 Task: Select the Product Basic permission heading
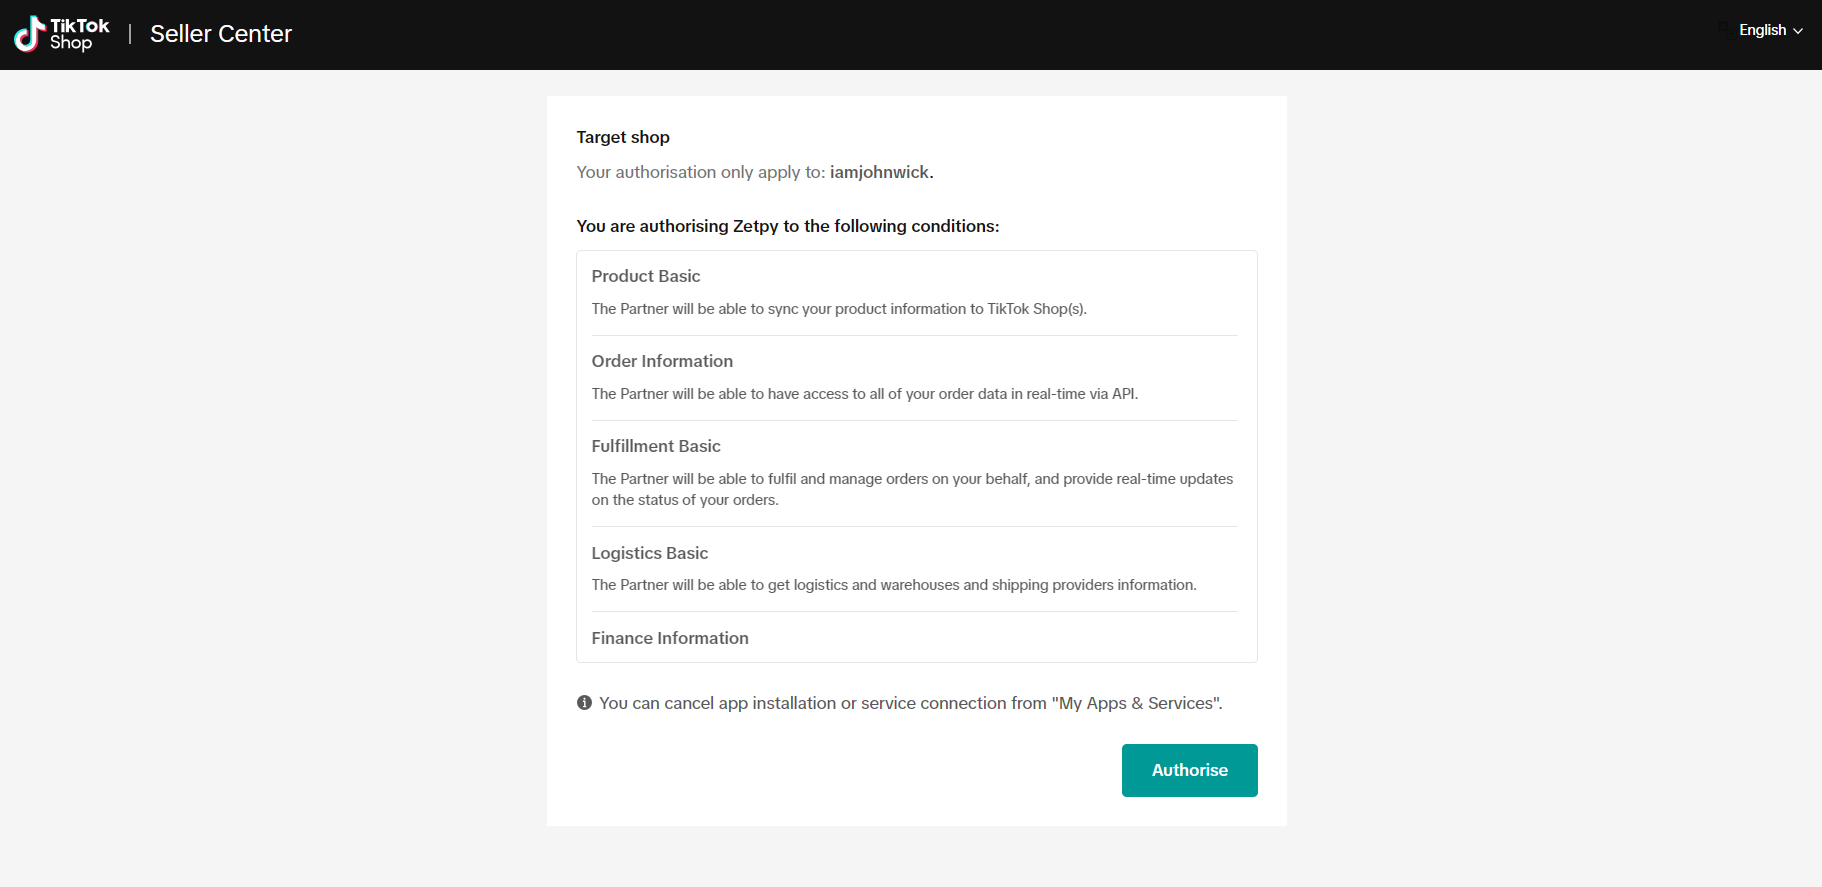pyautogui.click(x=645, y=276)
